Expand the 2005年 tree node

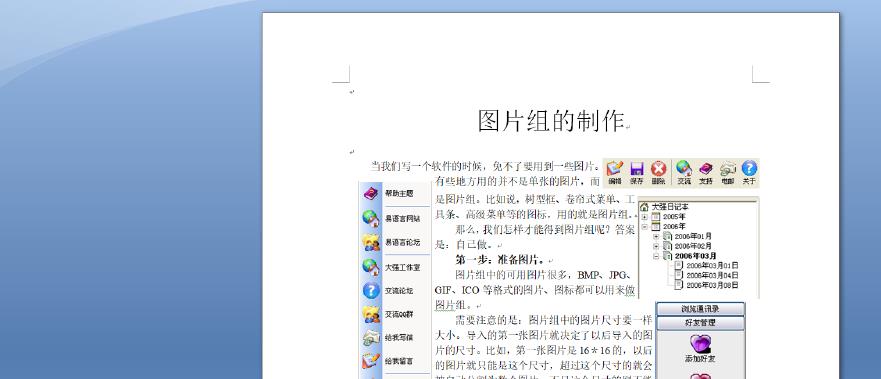(x=644, y=217)
